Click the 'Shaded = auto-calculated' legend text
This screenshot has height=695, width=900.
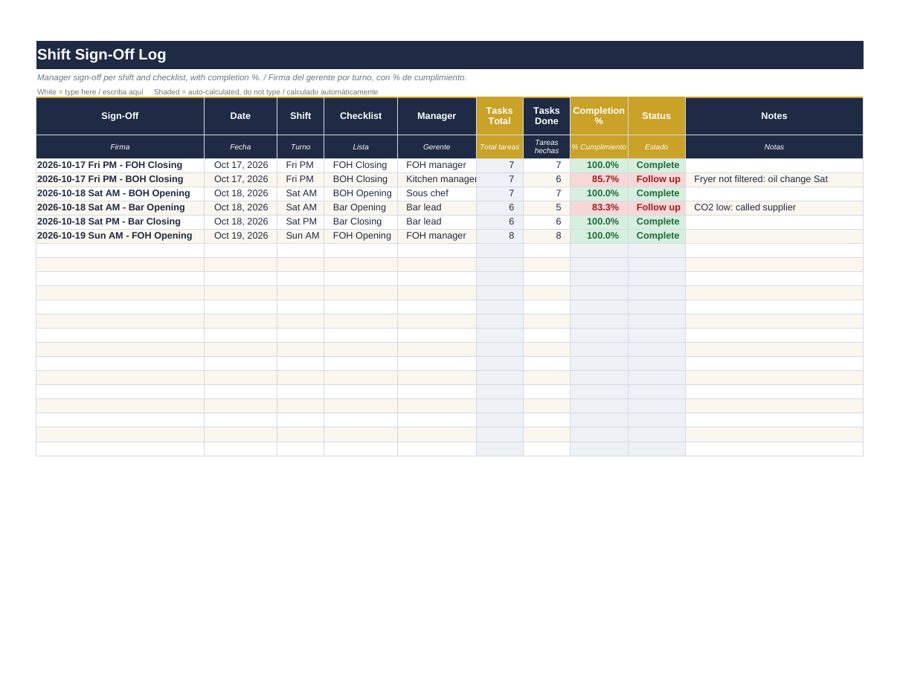[x=266, y=92]
